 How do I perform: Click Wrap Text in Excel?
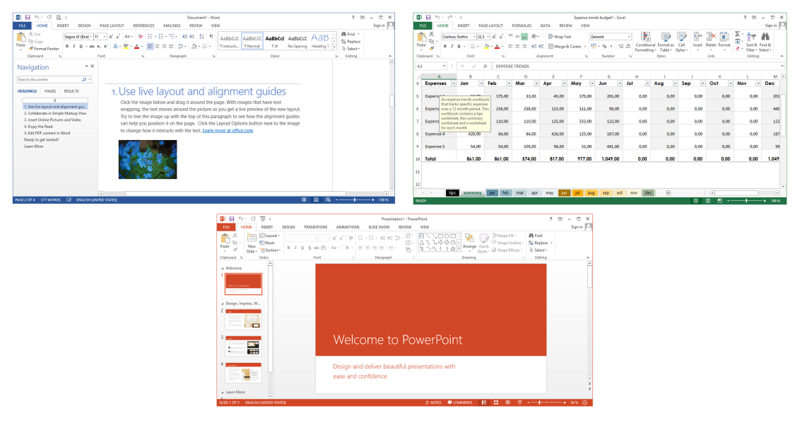pos(560,37)
